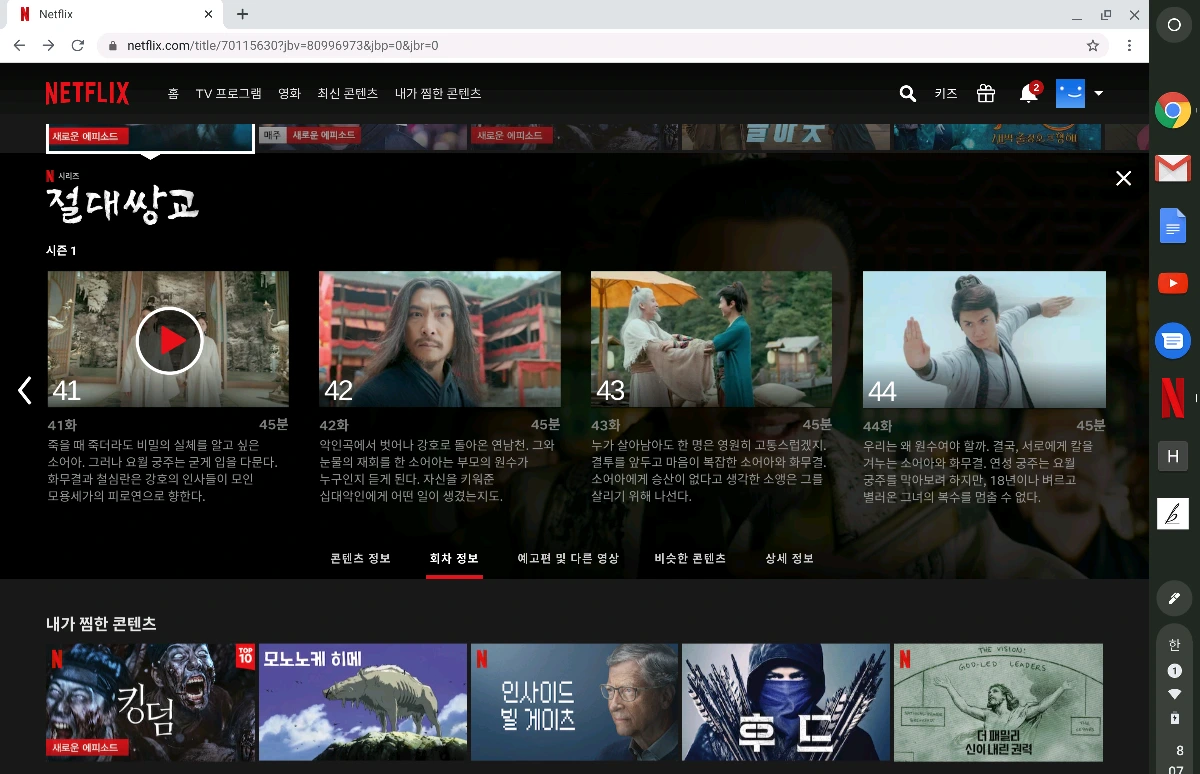Bookmark this page with star icon
This screenshot has width=1200, height=774.
[x=1092, y=45]
